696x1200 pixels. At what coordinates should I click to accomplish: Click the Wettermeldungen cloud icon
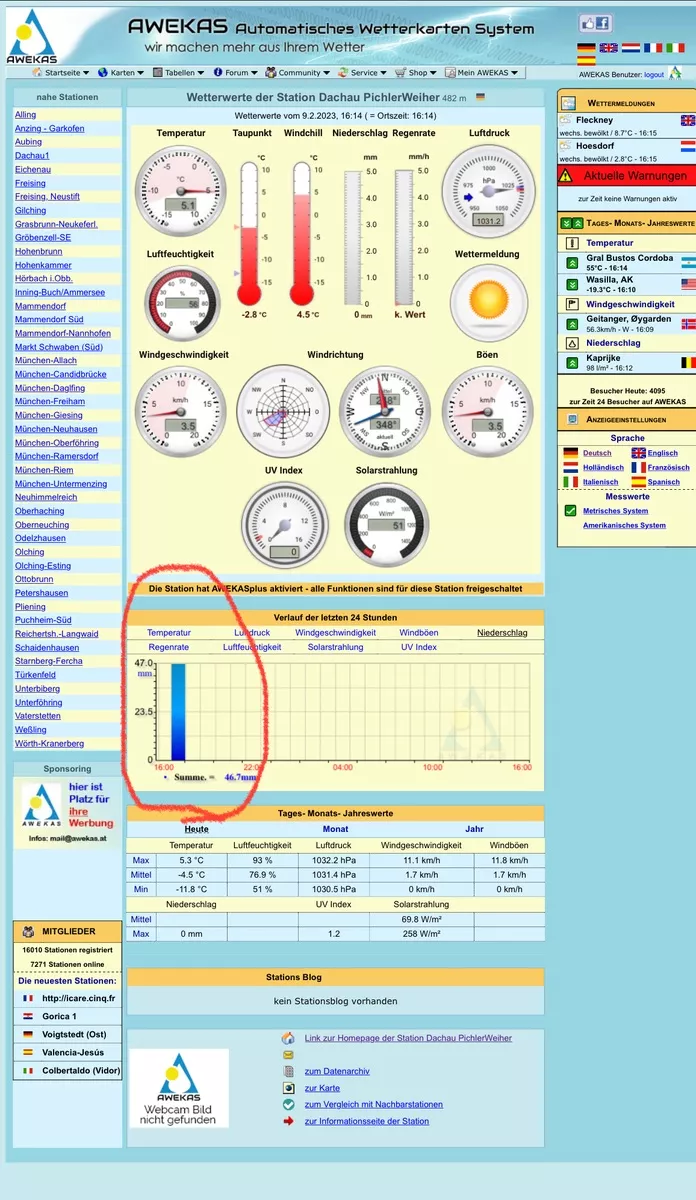[x=568, y=103]
